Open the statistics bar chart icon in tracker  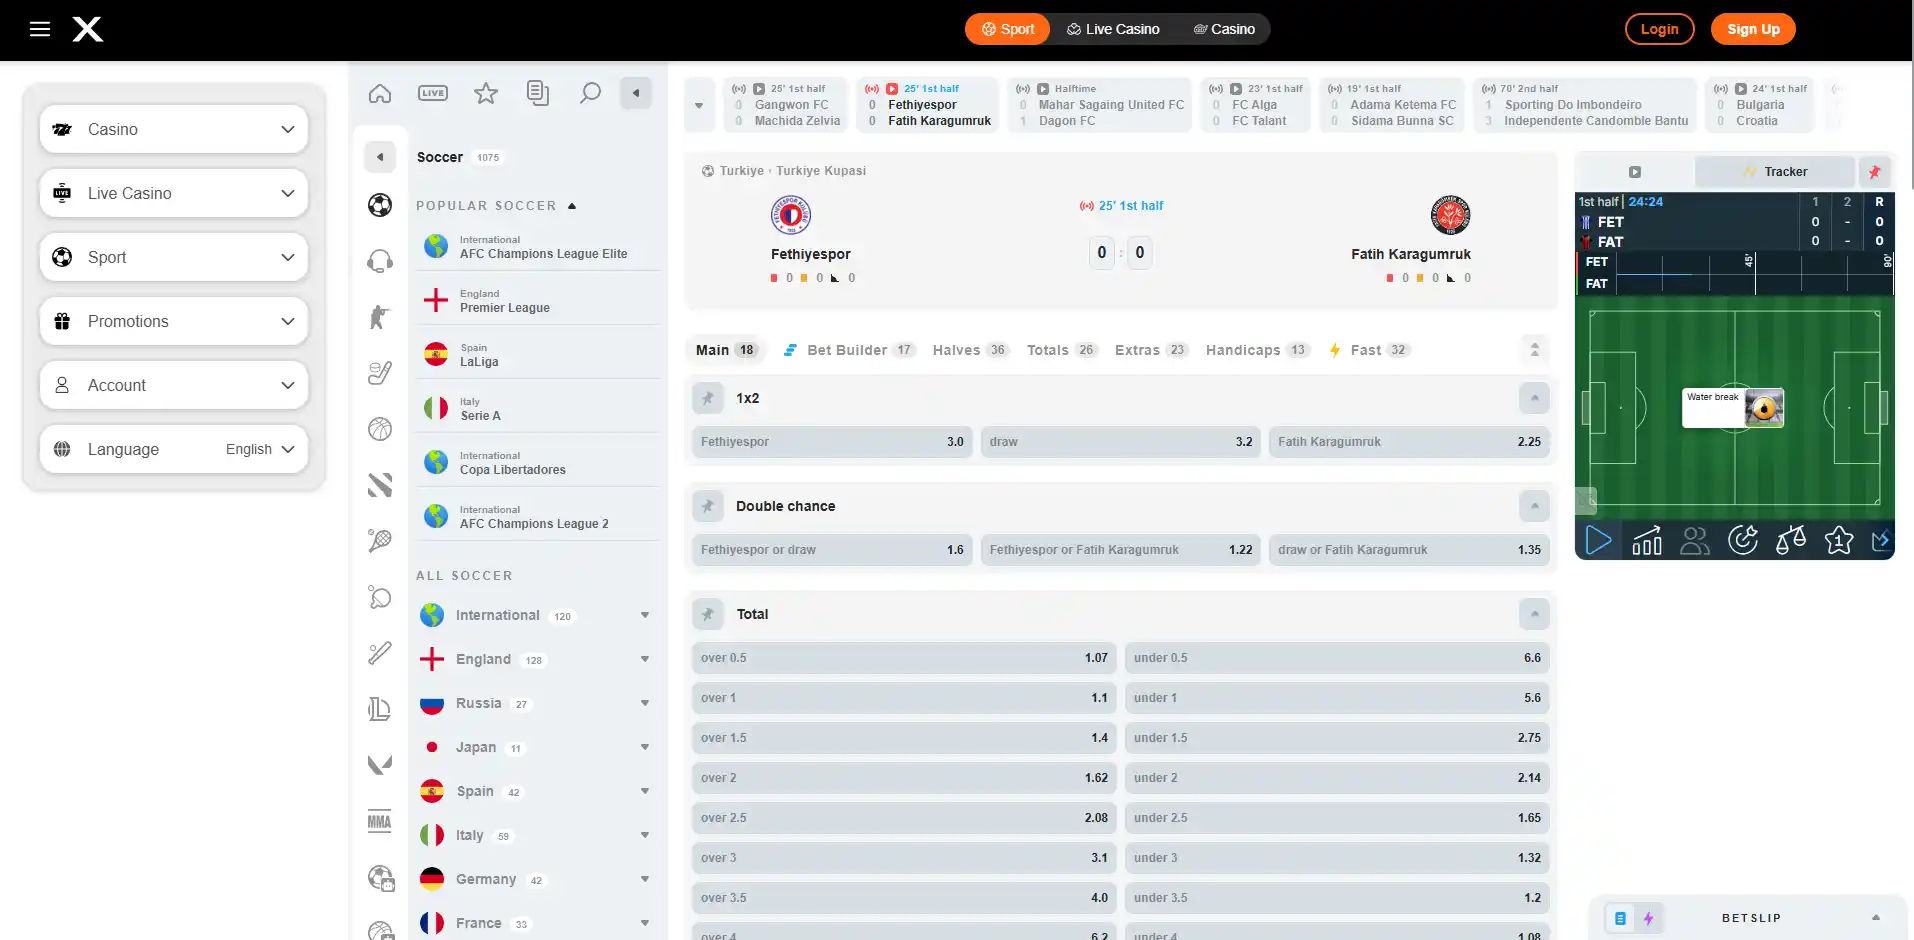click(1647, 540)
